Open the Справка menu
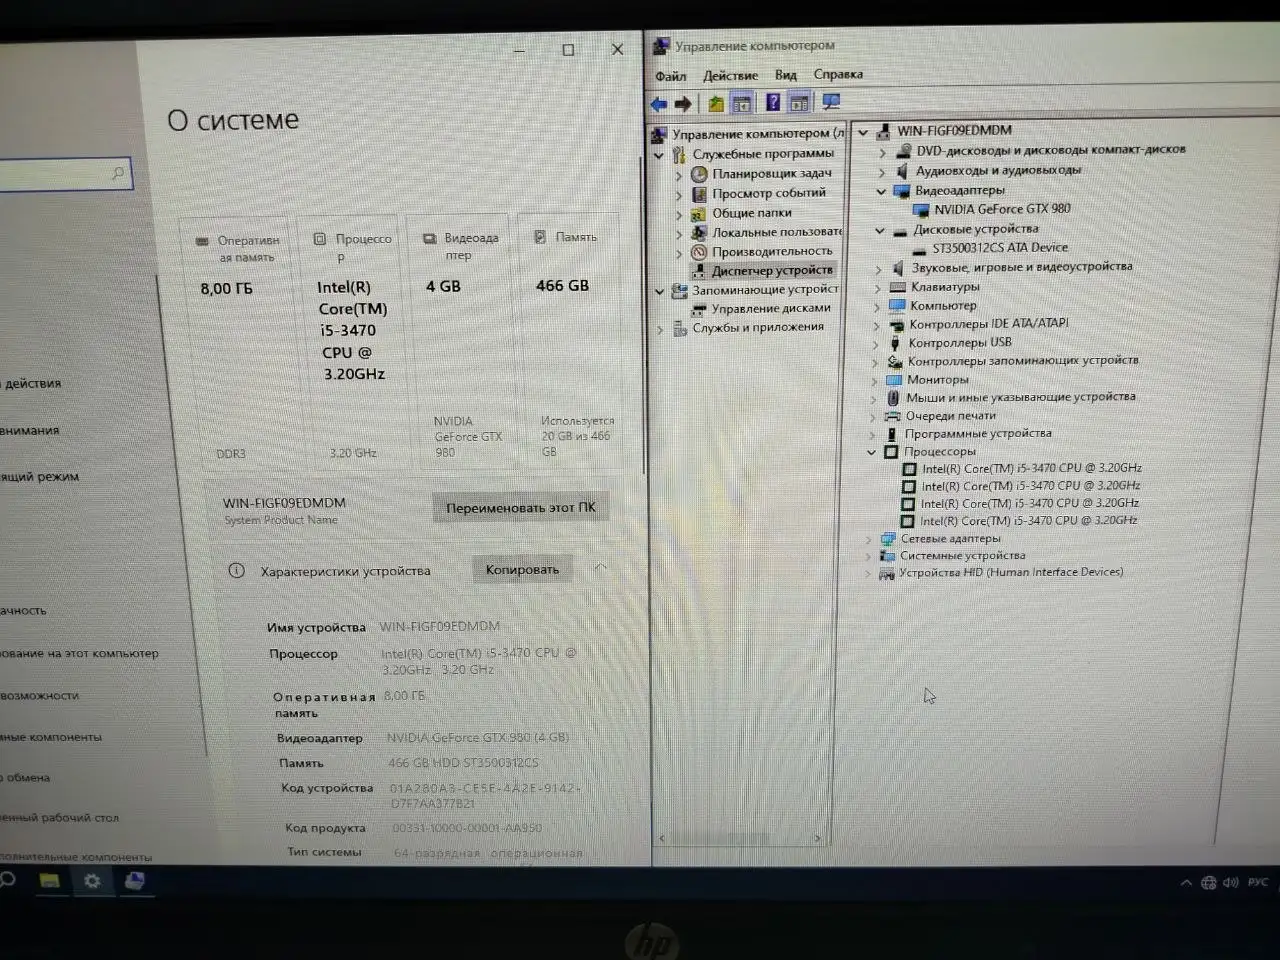Image resolution: width=1280 pixels, height=960 pixels. point(838,74)
